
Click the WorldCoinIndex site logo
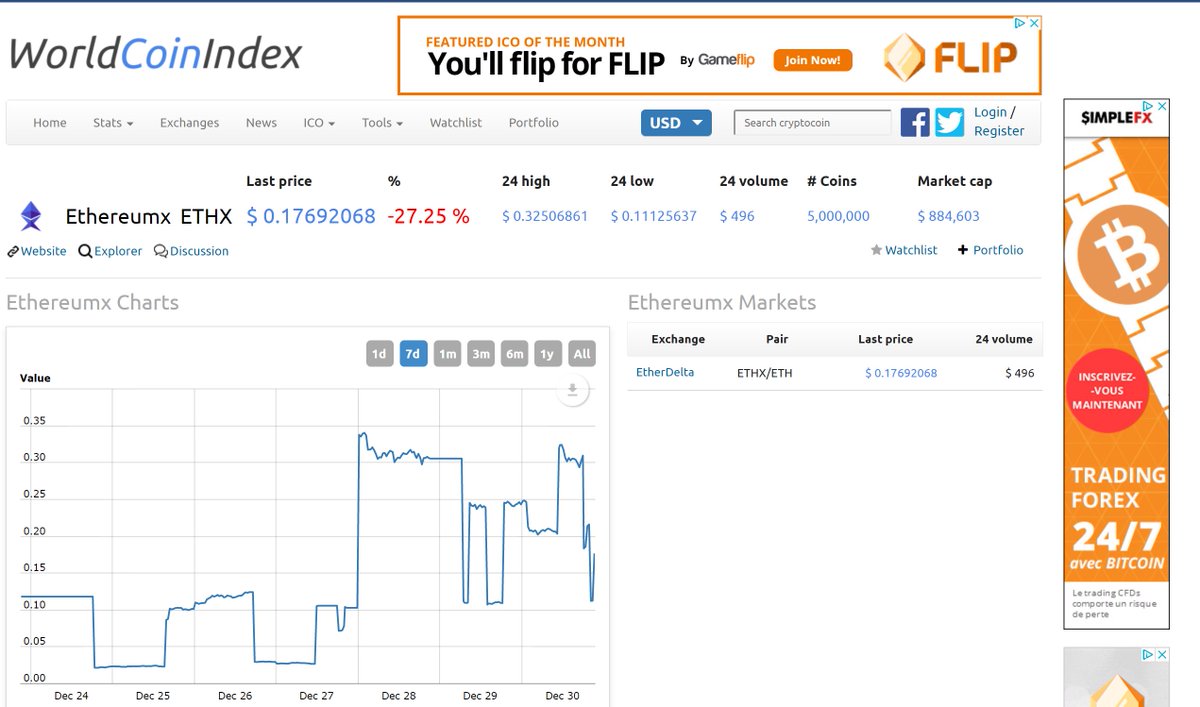155,53
